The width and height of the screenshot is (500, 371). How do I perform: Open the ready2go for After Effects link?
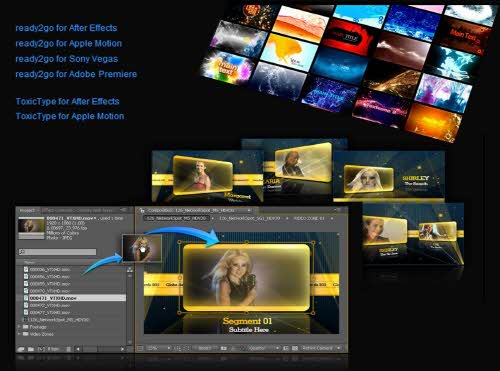(66, 28)
